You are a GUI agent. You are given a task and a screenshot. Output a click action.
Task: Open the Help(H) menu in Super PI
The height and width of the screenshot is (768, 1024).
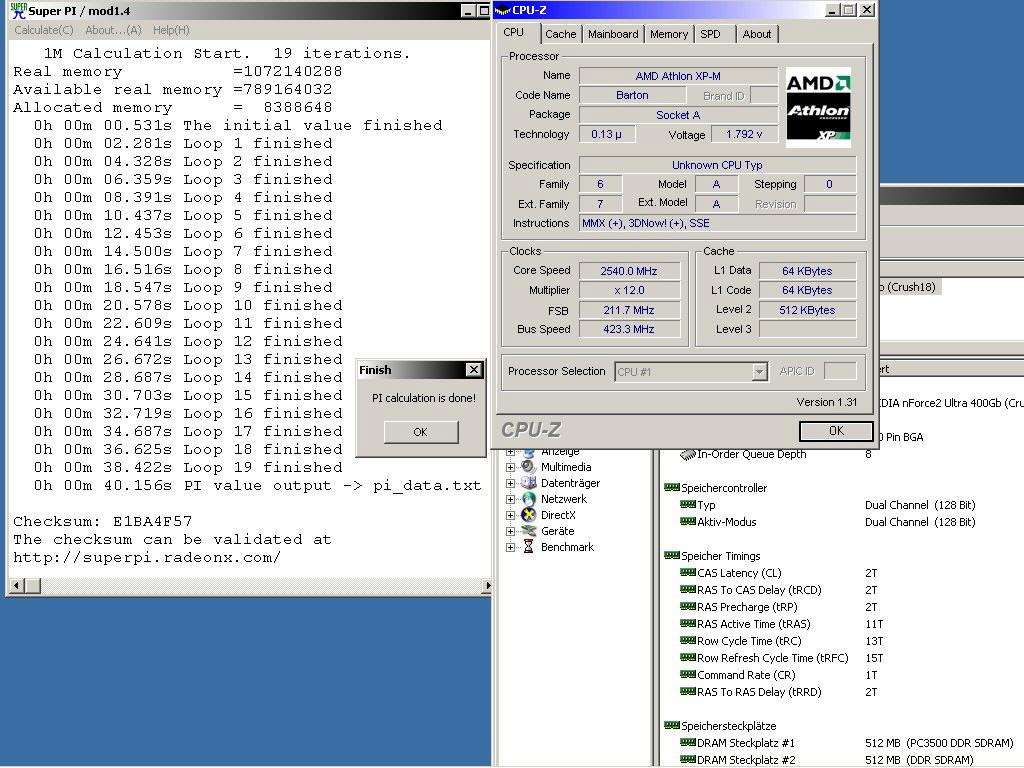point(171,30)
